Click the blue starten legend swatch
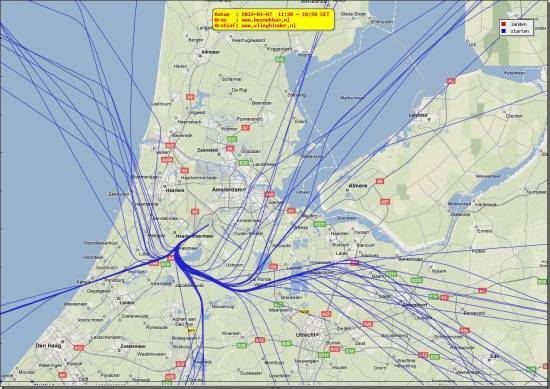 tap(504, 31)
